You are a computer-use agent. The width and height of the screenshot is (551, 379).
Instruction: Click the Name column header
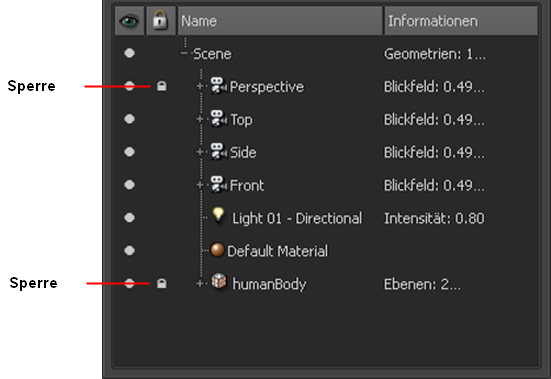280,21
